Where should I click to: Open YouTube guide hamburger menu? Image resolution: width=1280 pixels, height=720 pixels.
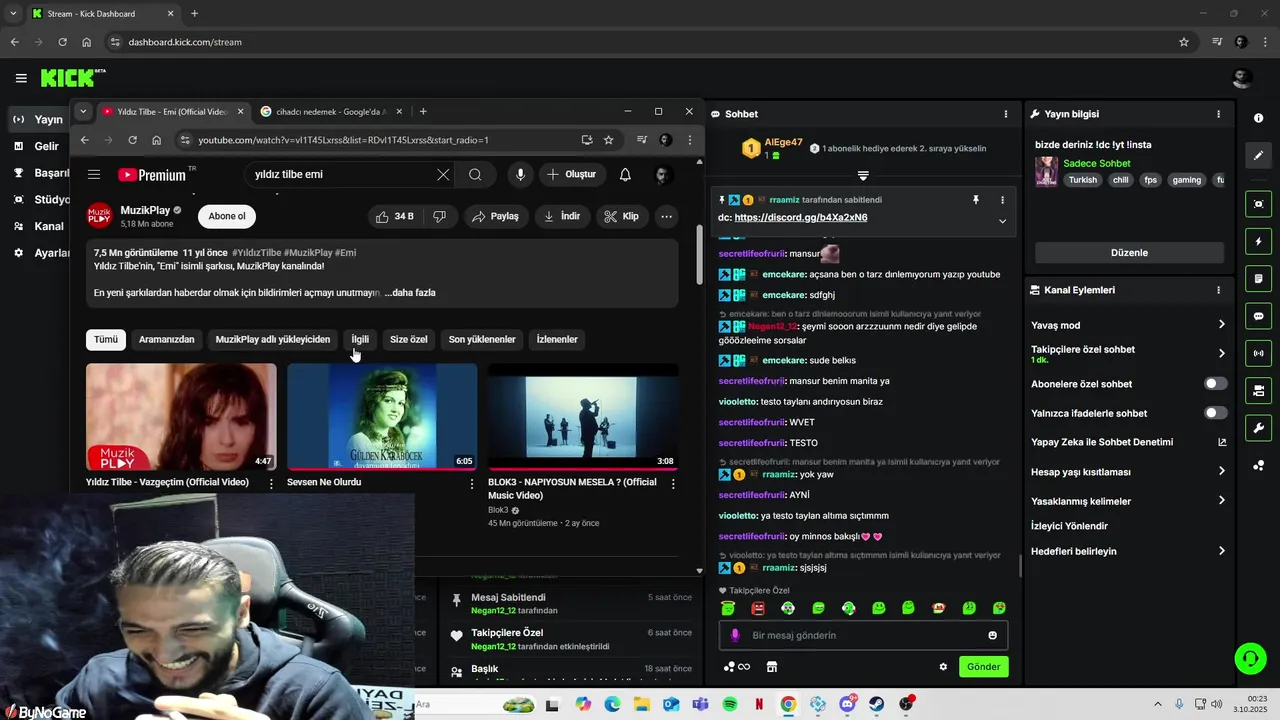pyautogui.click(x=94, y=174)
